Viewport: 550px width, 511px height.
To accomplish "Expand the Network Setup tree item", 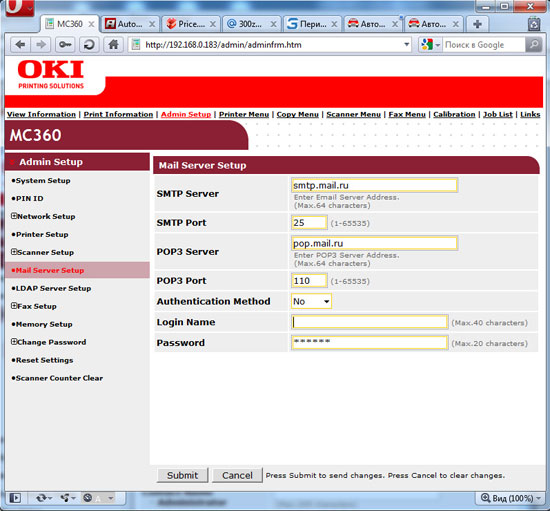I will [14, 216].
